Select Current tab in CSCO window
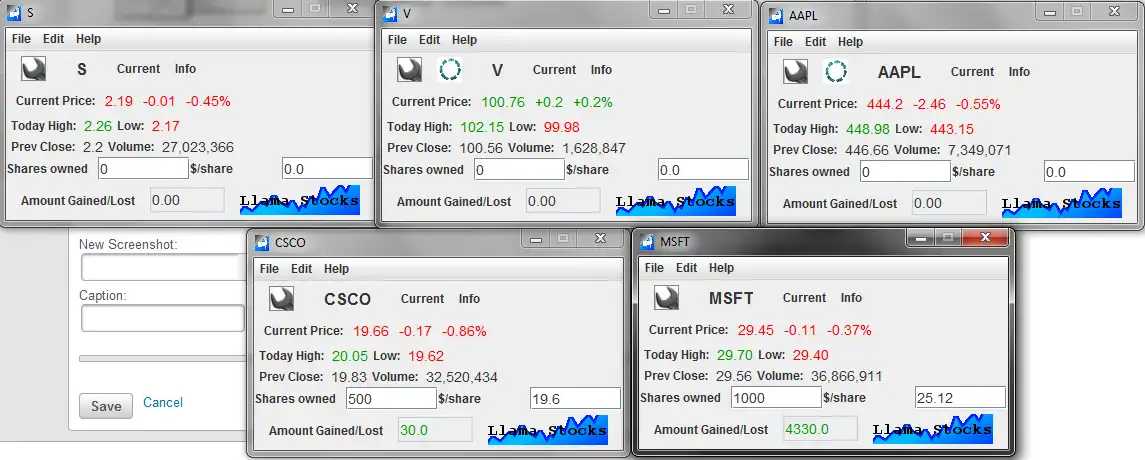 [x=423, y=299]
